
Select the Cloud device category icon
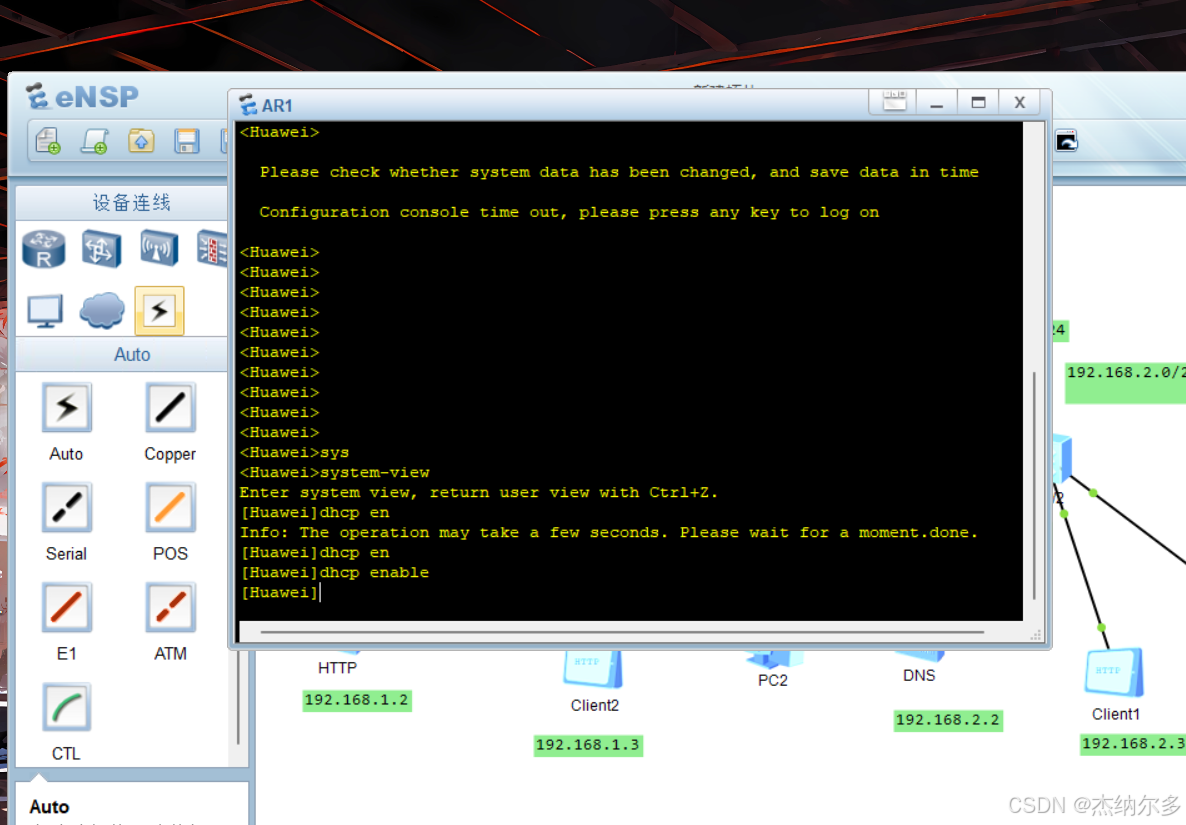[x=102, y=310]
